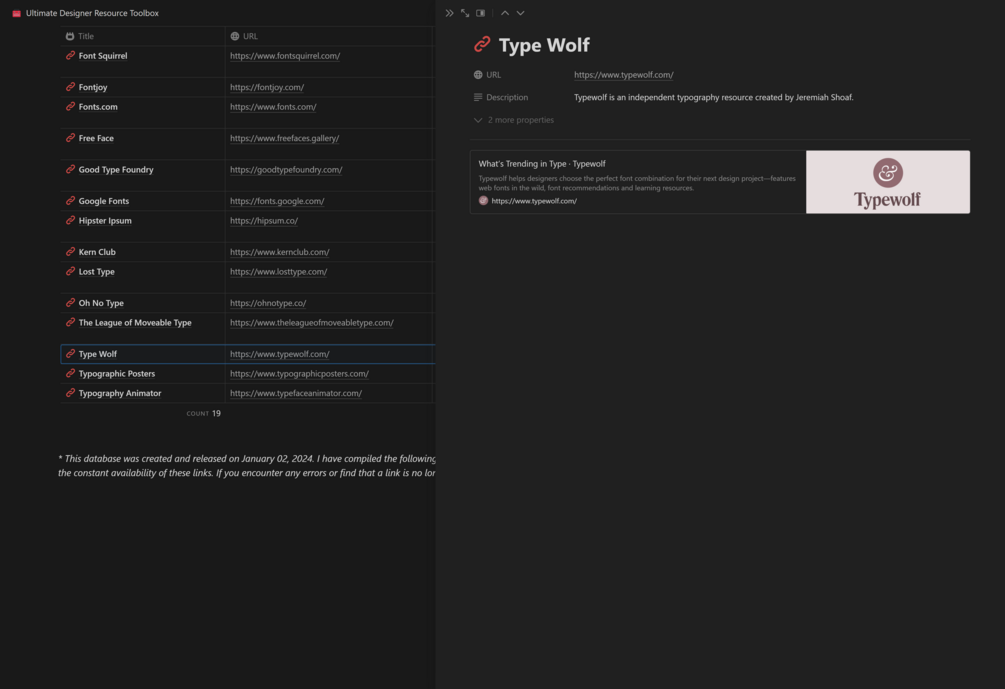Viewport: 1005px width, 689px height.
Task: Go to previous record with up arrow
Action: (505, 13)
